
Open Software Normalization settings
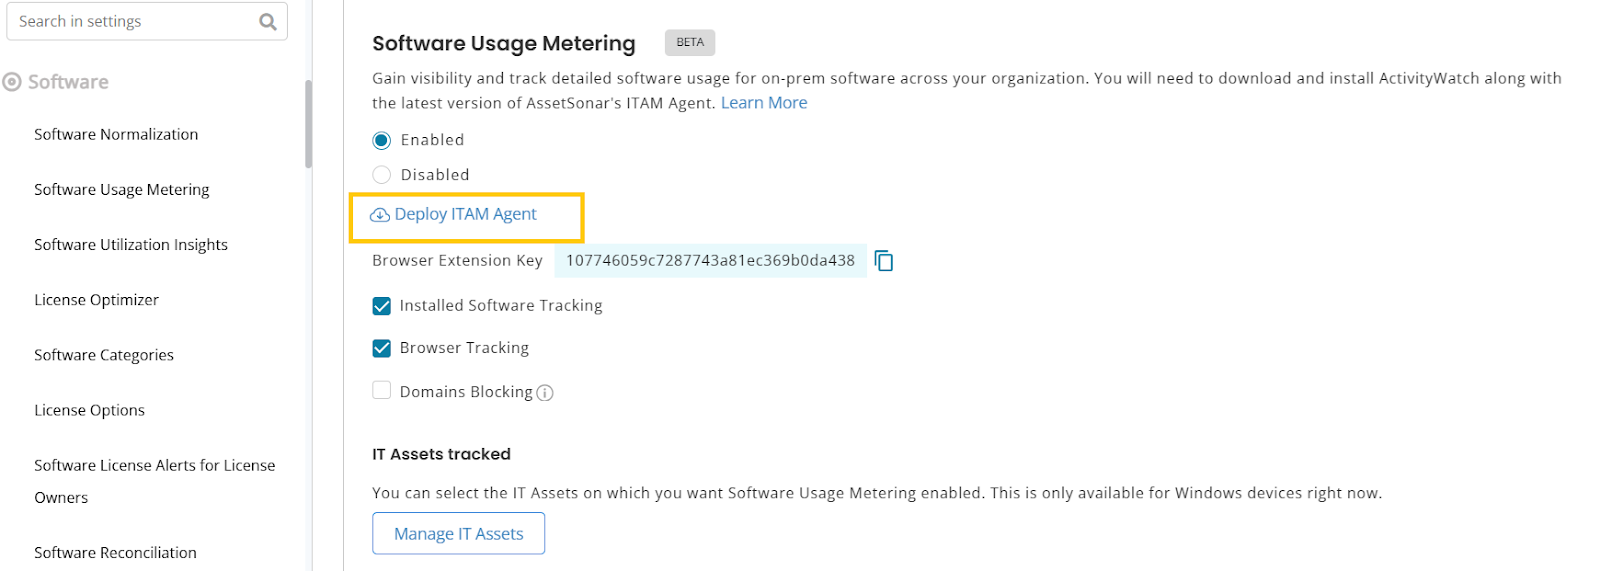[116, 134]
